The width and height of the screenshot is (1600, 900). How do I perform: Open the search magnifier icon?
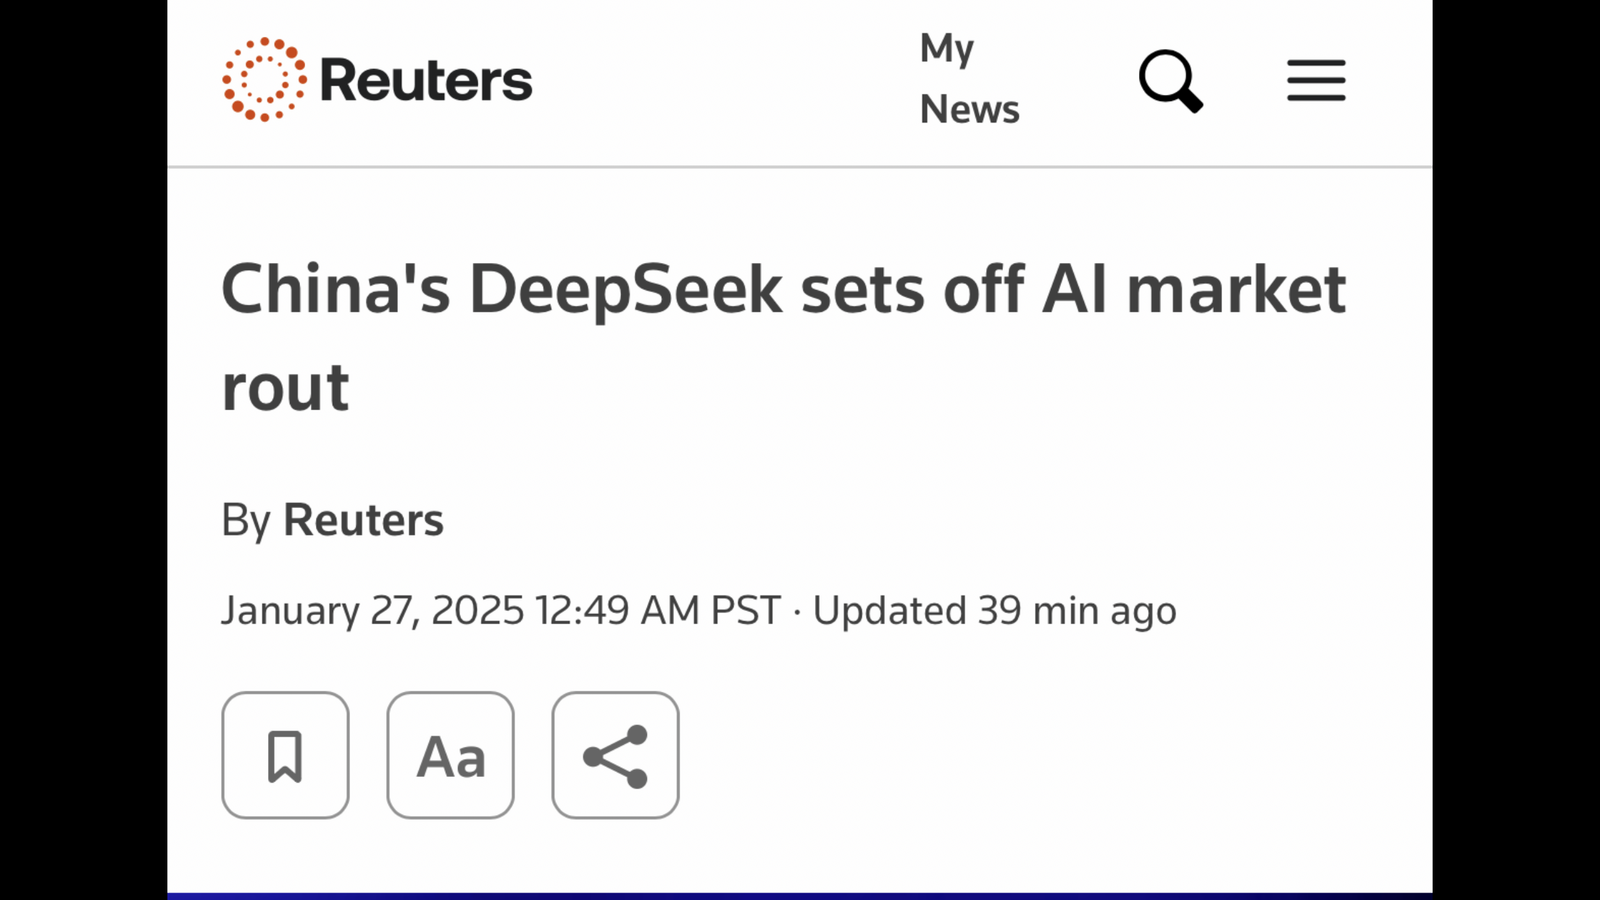tap(1171, 81)
